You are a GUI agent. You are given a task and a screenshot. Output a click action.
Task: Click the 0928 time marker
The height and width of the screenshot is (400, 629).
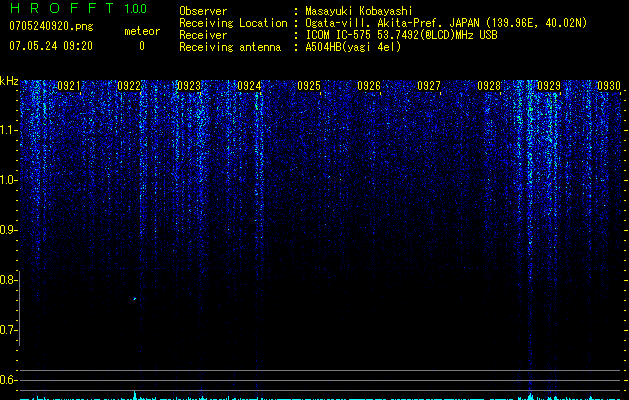click(489, 86)
